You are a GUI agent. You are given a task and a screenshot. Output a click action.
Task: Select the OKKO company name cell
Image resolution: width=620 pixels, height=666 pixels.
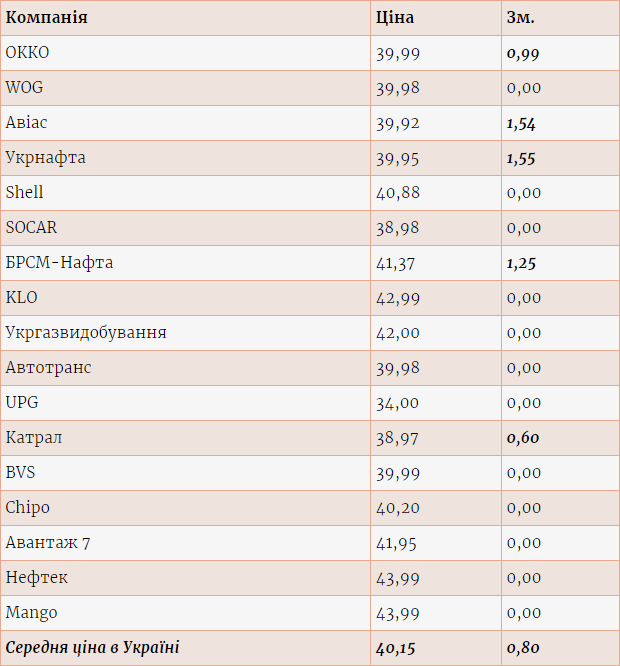click(27, 53)
